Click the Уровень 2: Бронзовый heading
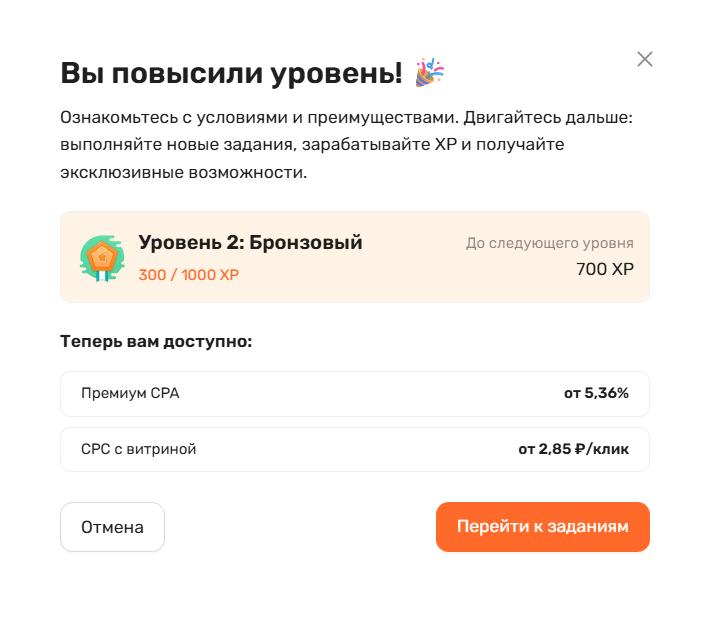This screenshot has width=715, height=633. [250, 243]
